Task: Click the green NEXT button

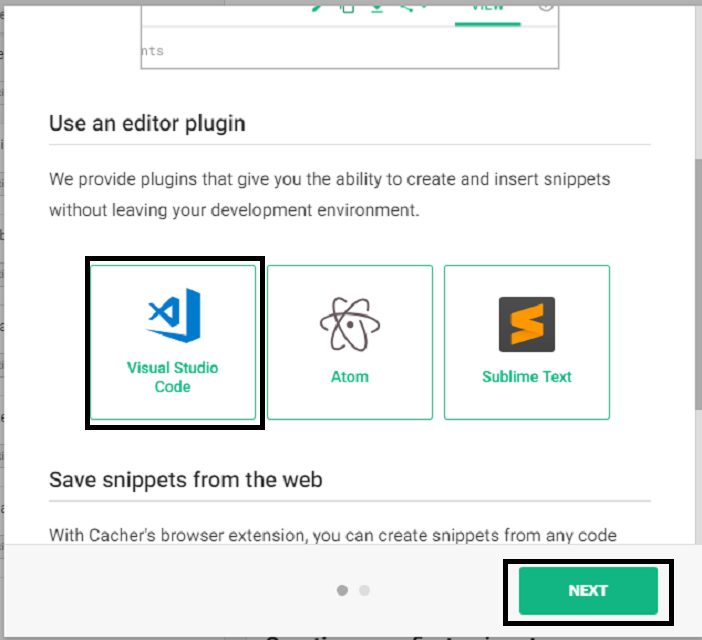Action: [588, 591]
